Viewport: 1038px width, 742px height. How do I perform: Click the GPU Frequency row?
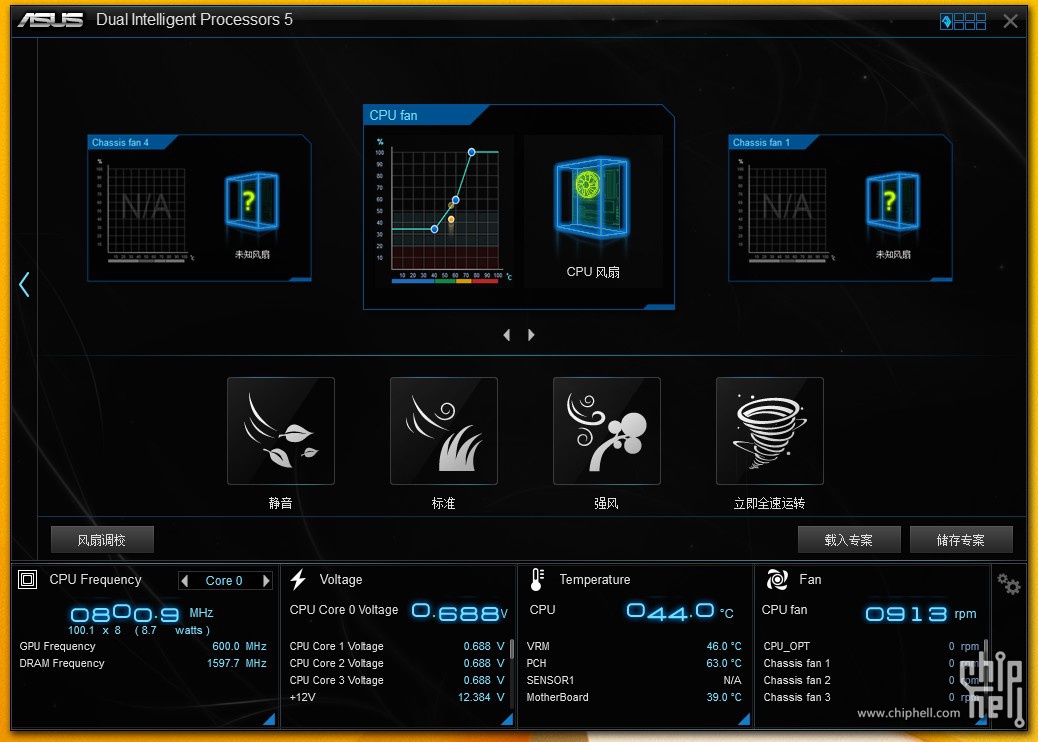coord(143,646)
